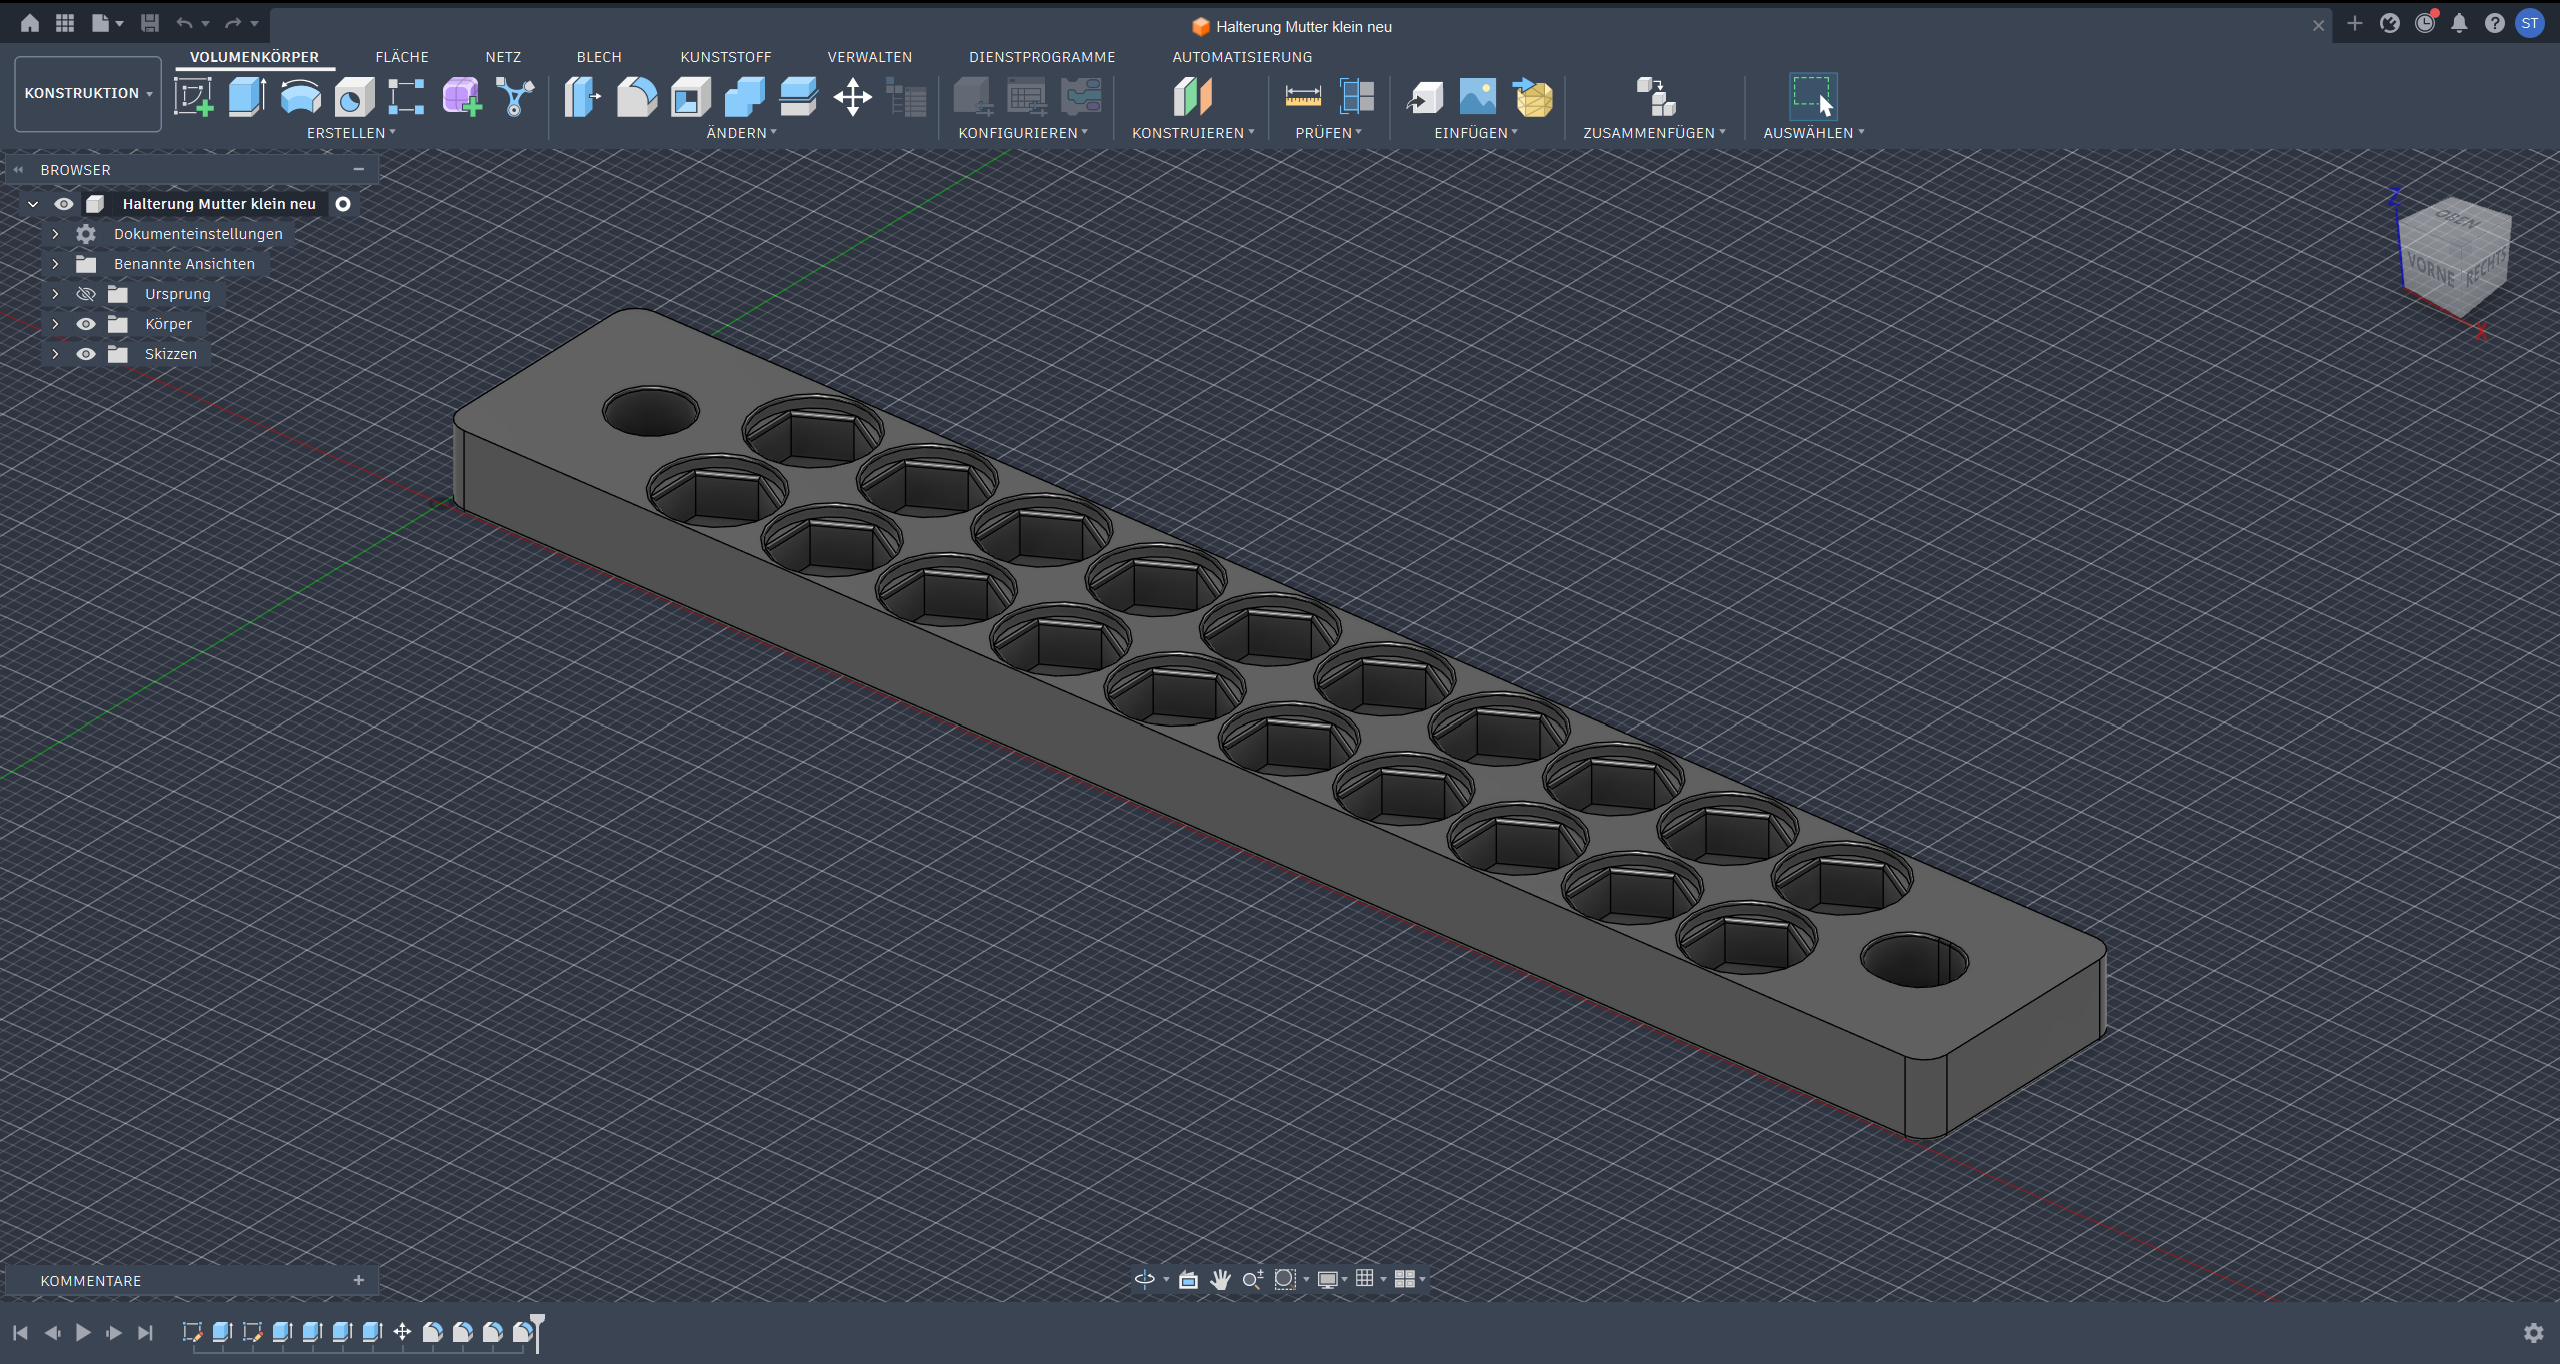Select the Hole tool
Image resolution: width=2560 pixels, height=1364 pixels.
tap(353, 97)
